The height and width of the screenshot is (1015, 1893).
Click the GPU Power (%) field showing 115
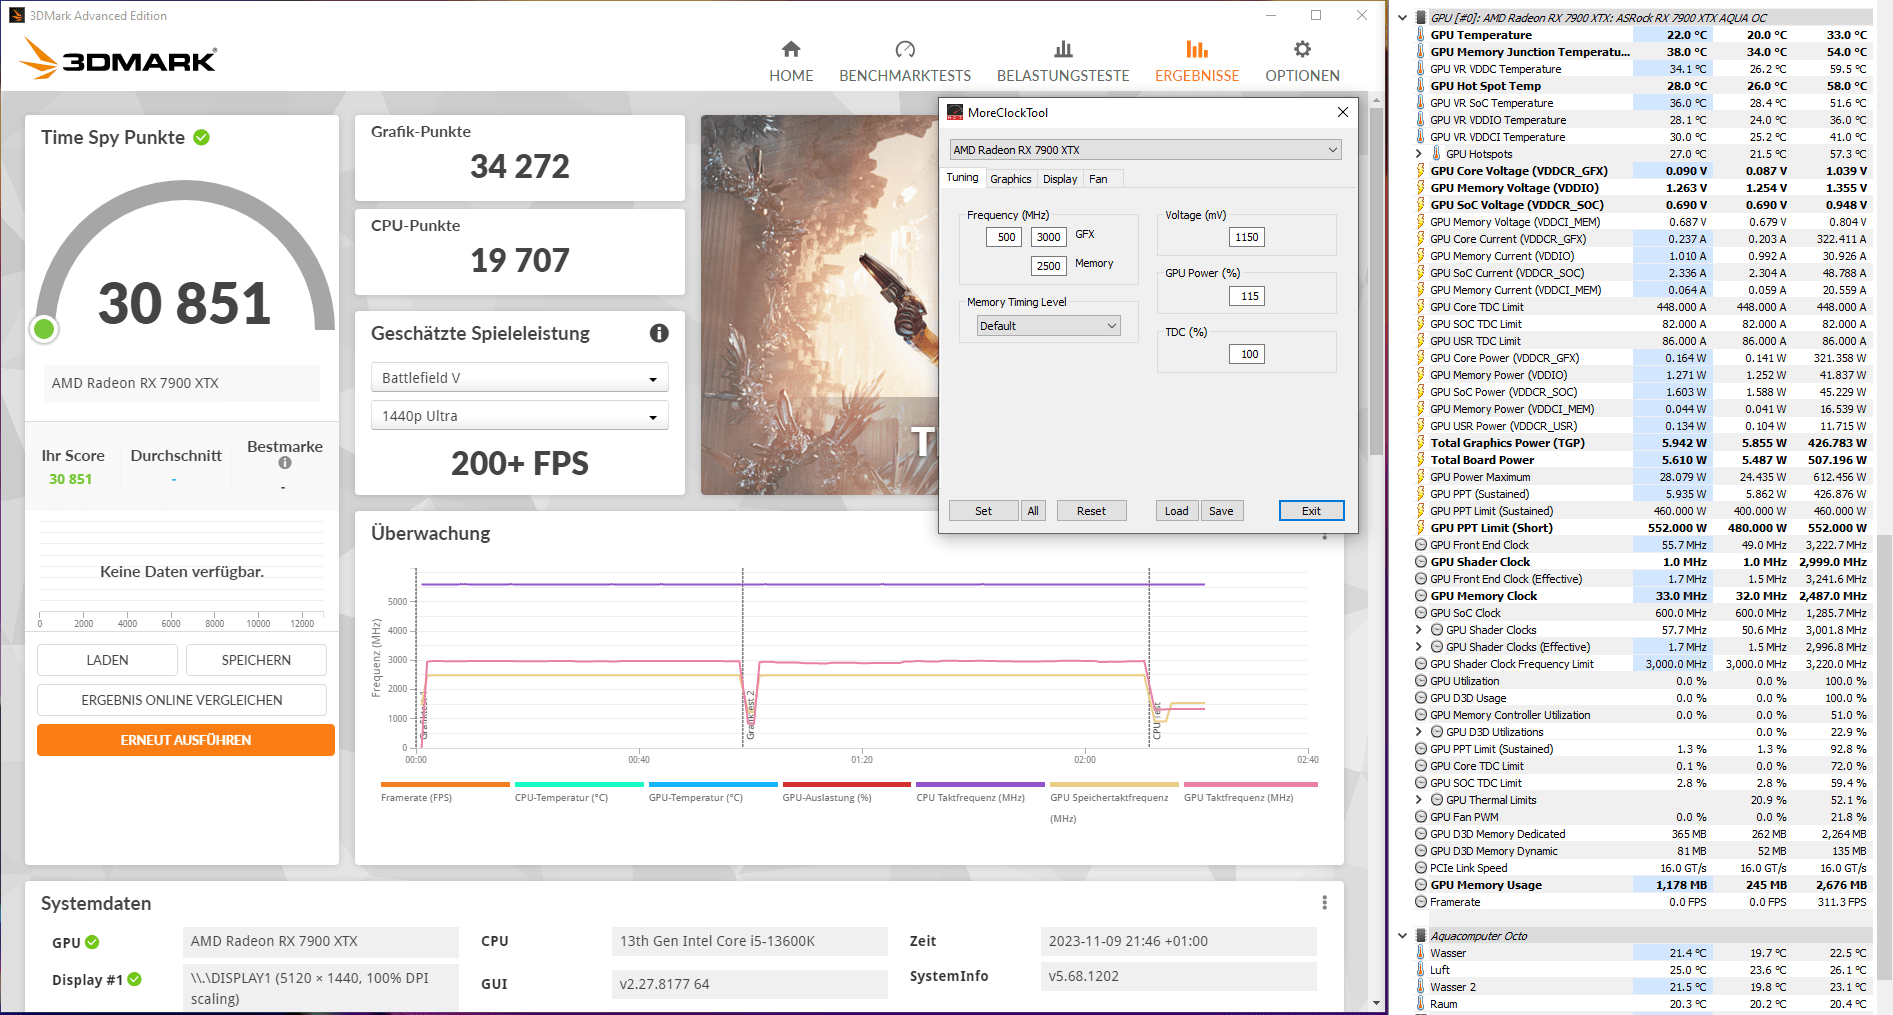[x=1247, y=296]
